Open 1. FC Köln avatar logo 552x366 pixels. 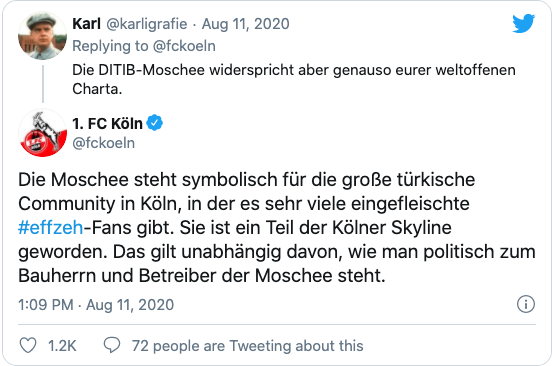42,133
